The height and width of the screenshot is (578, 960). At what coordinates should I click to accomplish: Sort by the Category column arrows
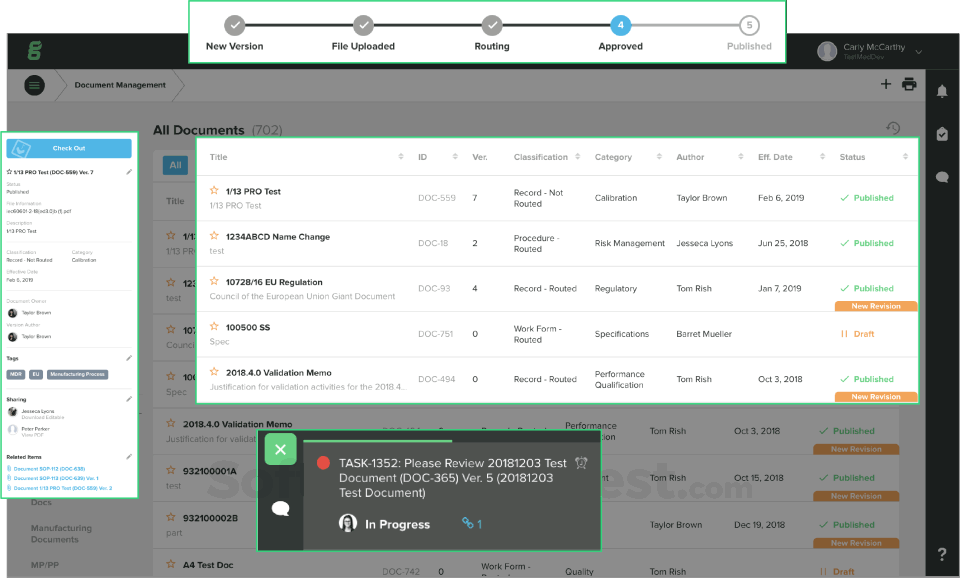pyautogui.click(x=659, y=157)
